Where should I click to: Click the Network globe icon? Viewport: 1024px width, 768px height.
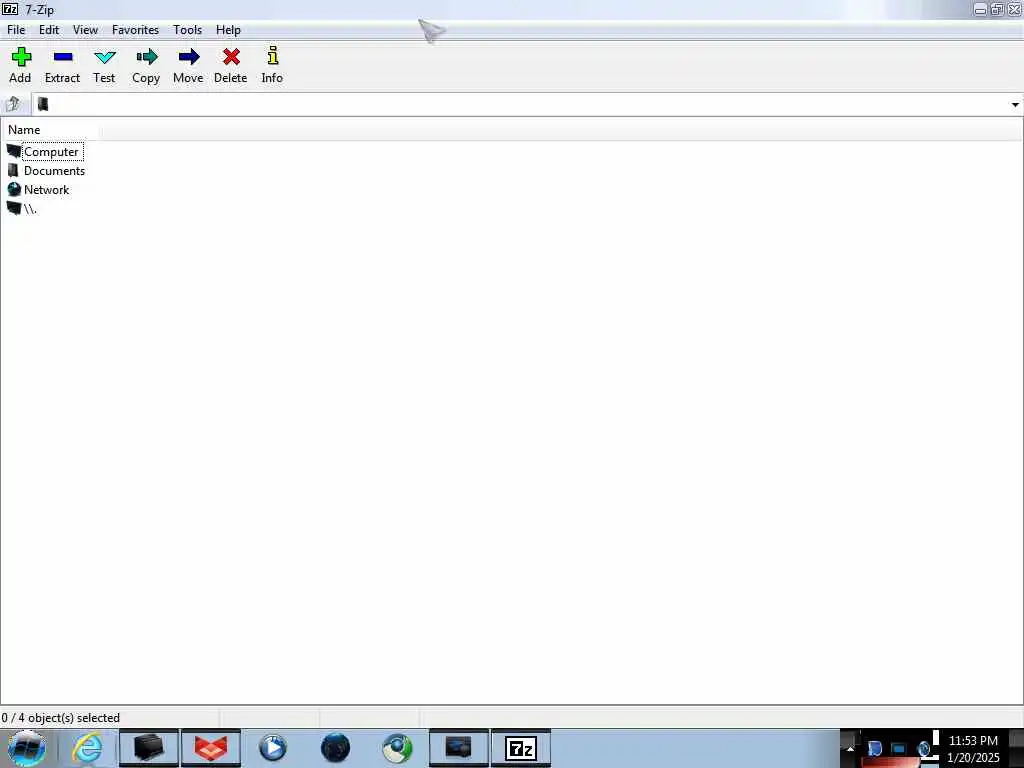(x=14, y=189)
